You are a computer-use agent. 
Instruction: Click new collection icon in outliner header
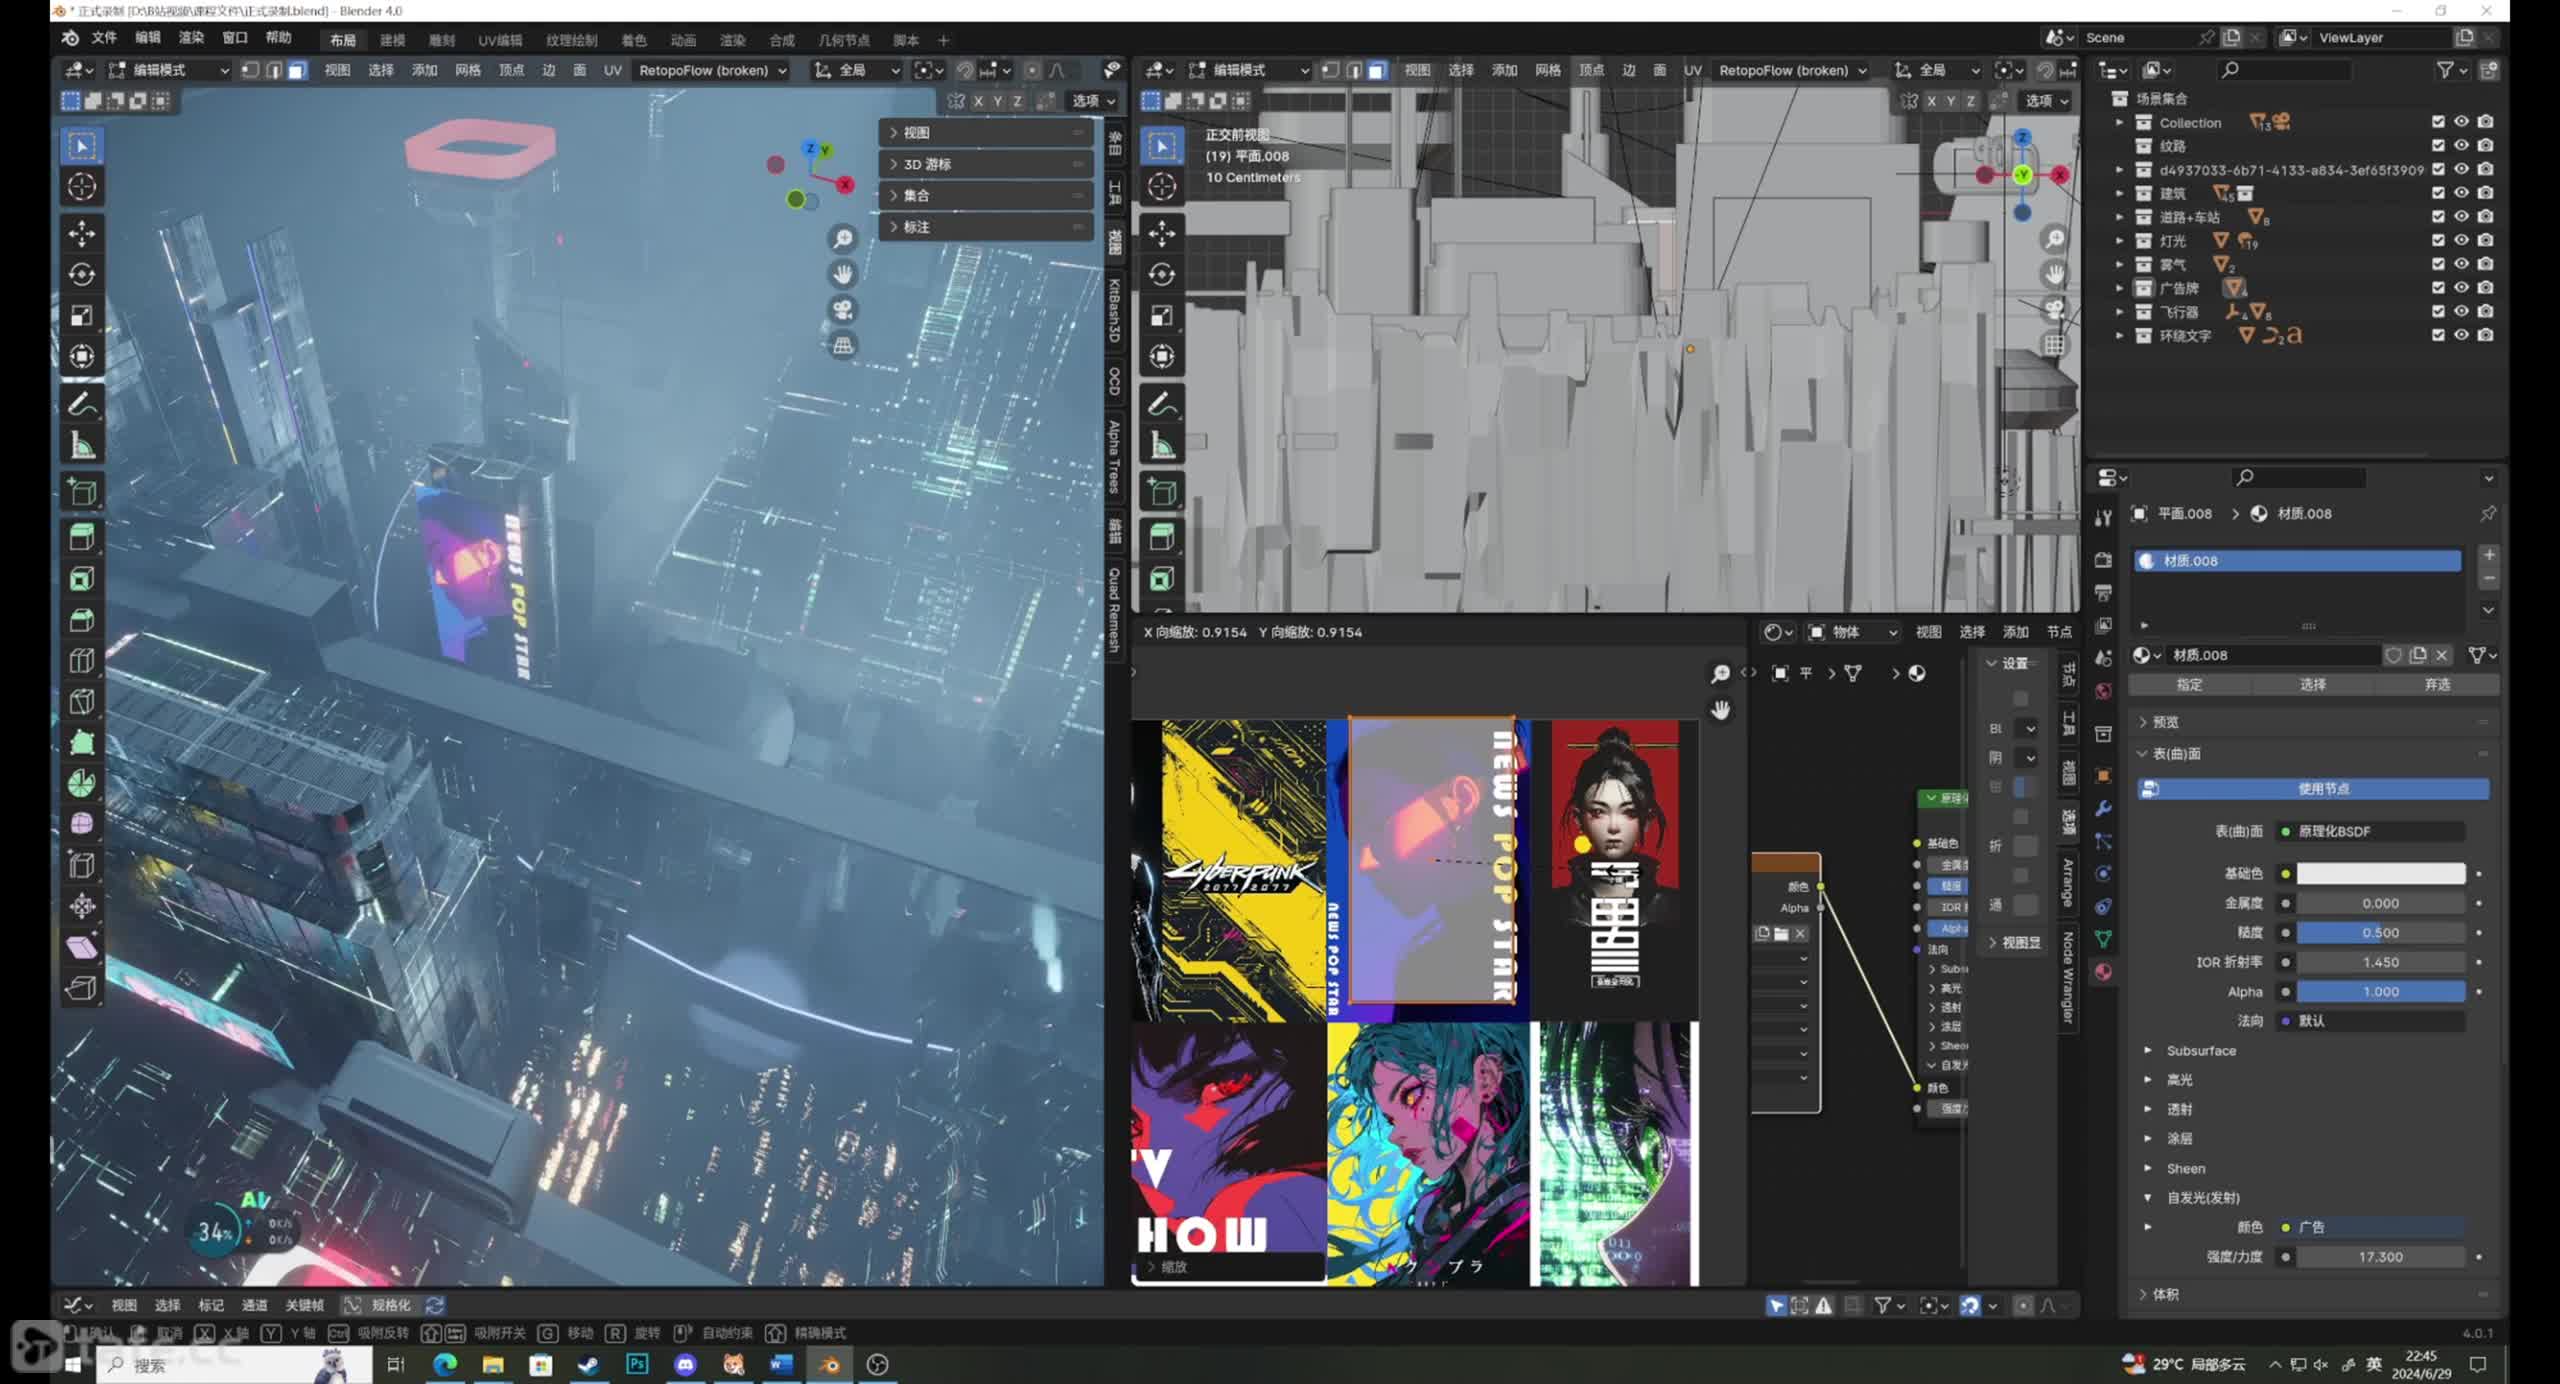pyautogui.click(x=2489, y=69)
